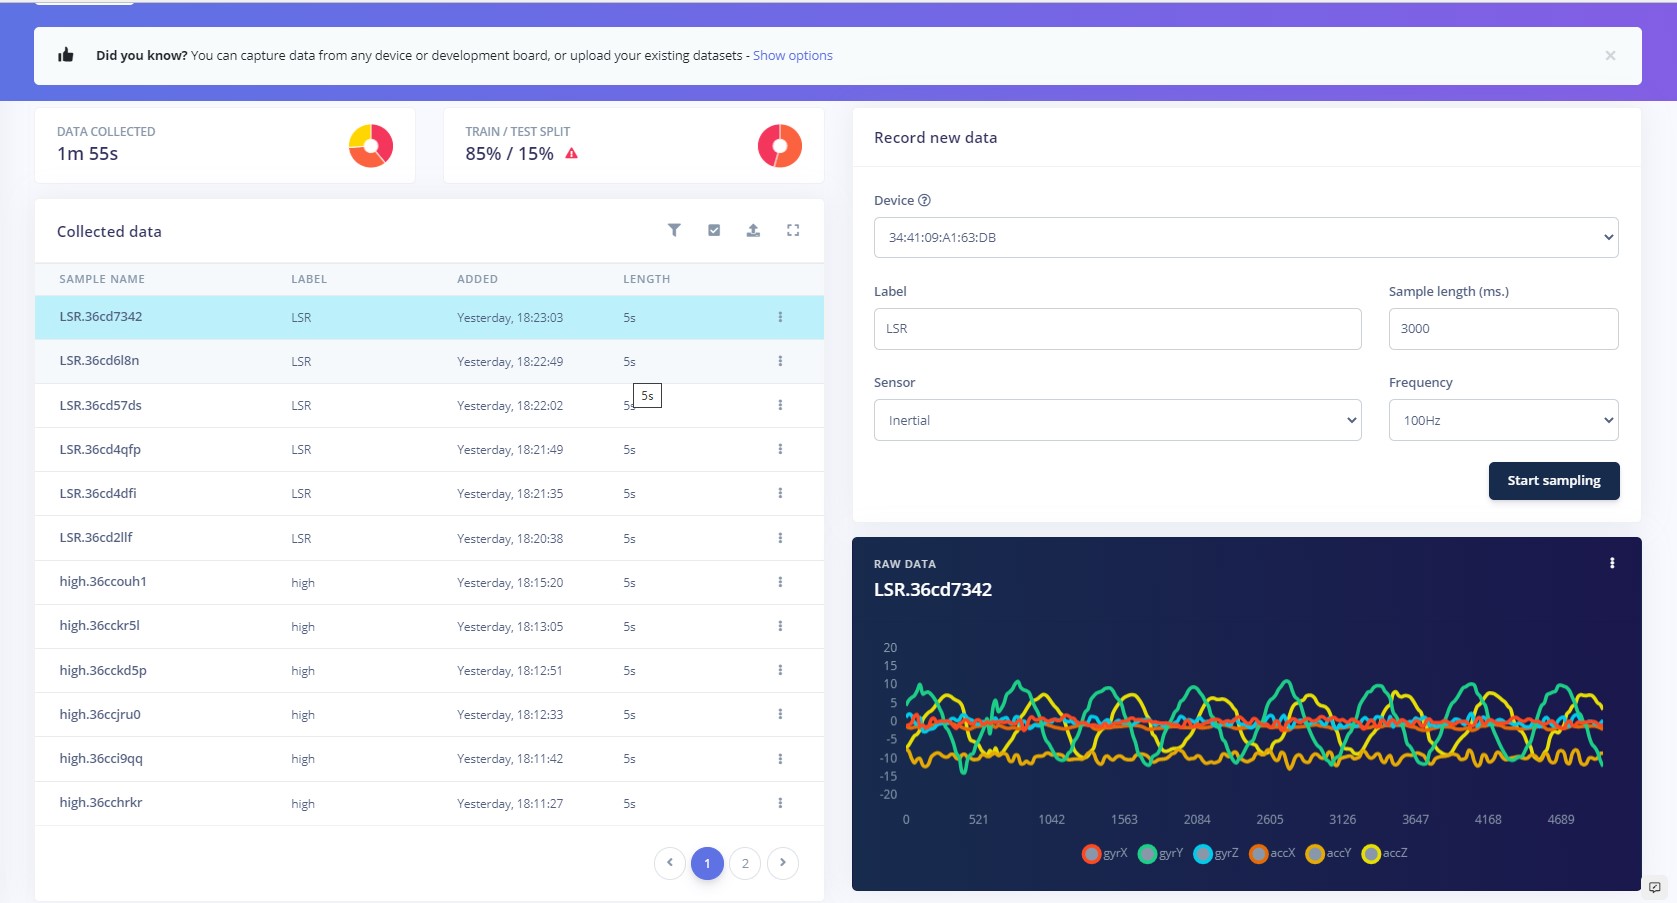Screen dimensions: 1677x903
Task: Click the 85% / 15% split value
Action: [509, 154]
